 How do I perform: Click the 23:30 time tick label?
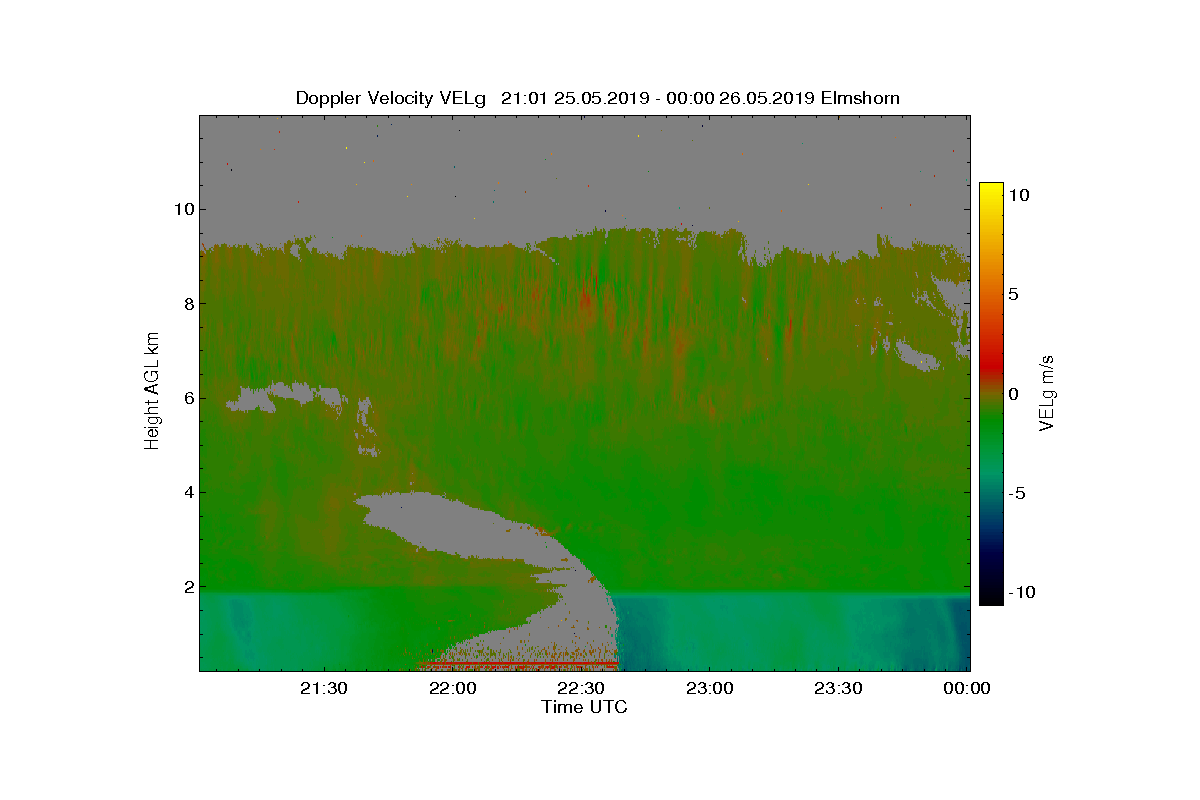pos(839,688)
